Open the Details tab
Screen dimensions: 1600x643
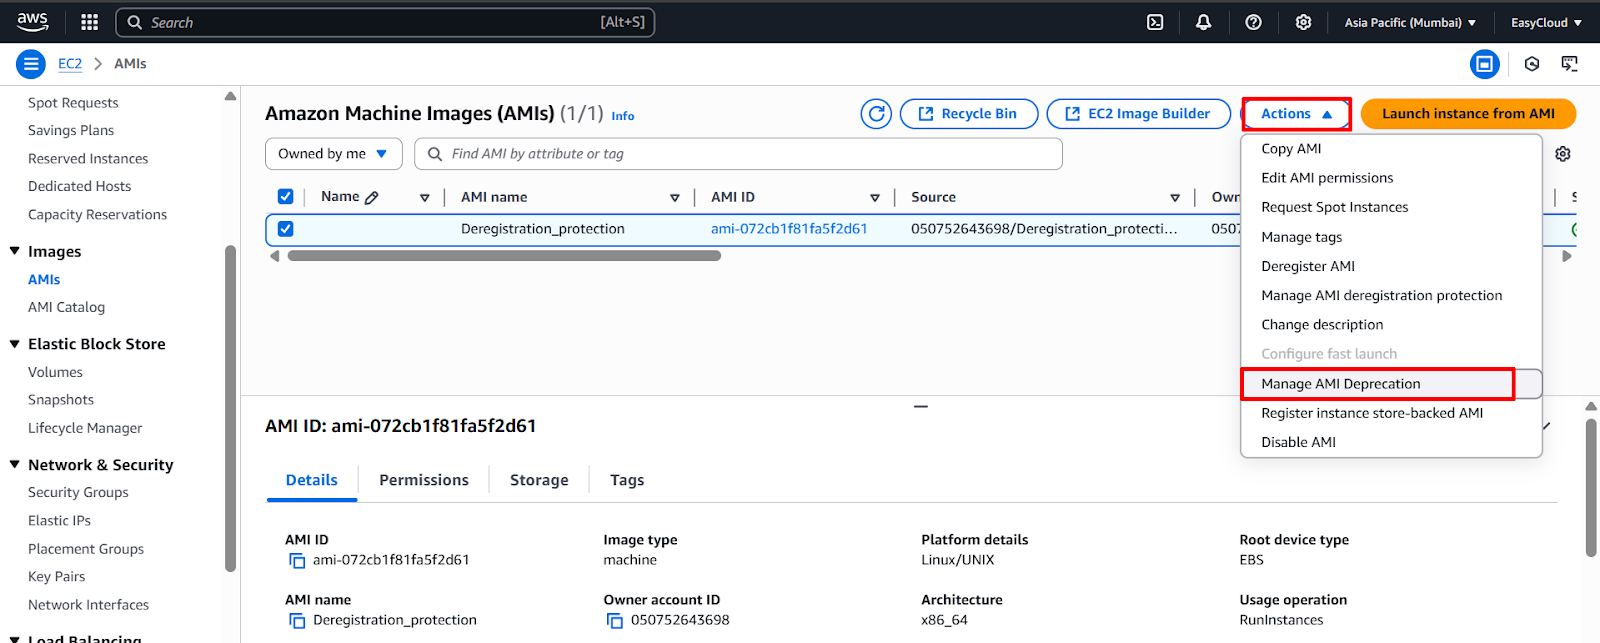[312, 480]
